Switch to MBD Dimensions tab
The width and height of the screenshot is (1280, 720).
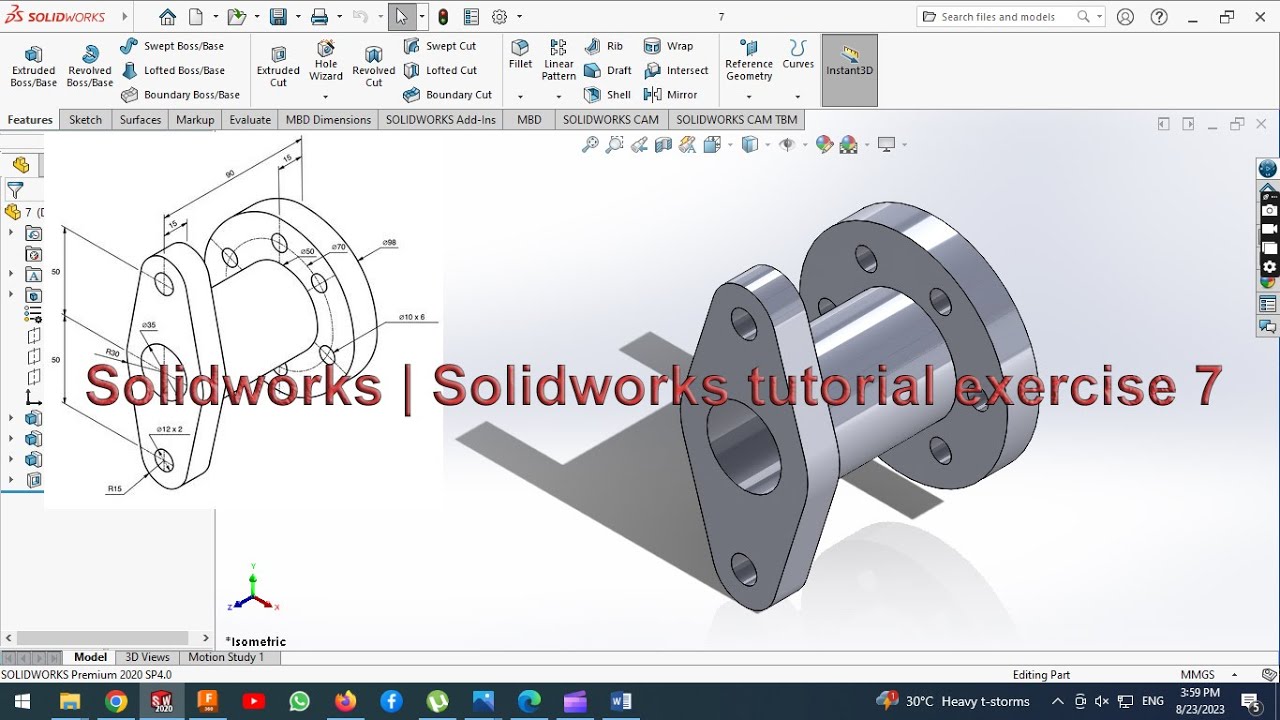point(328,120)
